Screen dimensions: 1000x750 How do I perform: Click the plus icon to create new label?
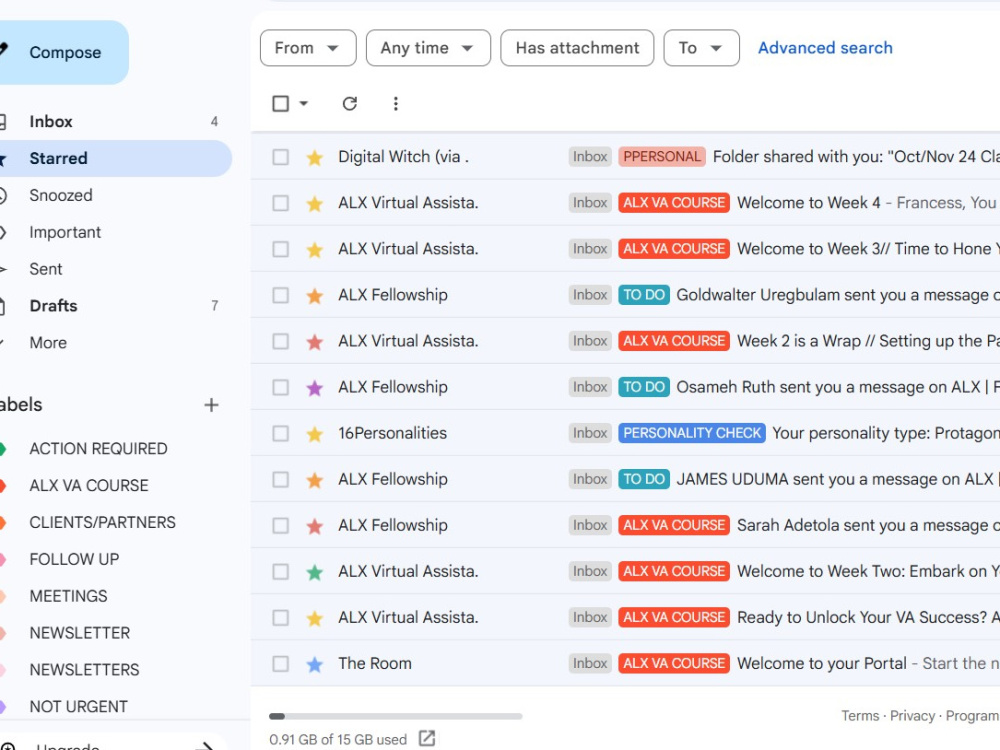pos(211,405)
